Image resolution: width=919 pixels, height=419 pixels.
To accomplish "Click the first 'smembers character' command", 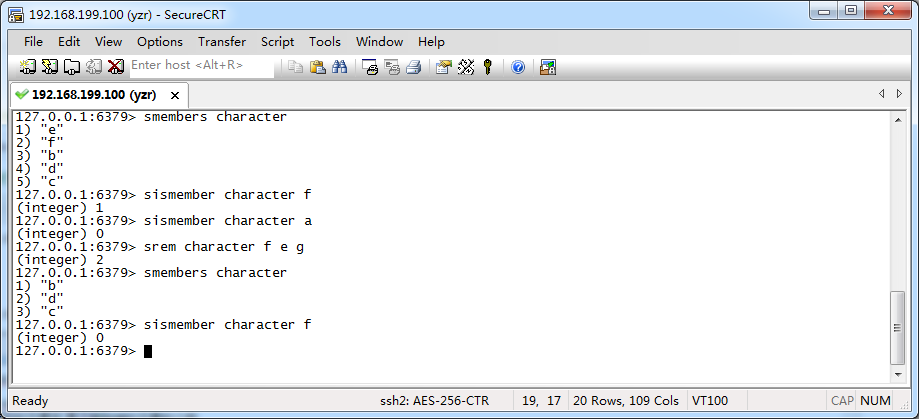I will click(216, 117).
